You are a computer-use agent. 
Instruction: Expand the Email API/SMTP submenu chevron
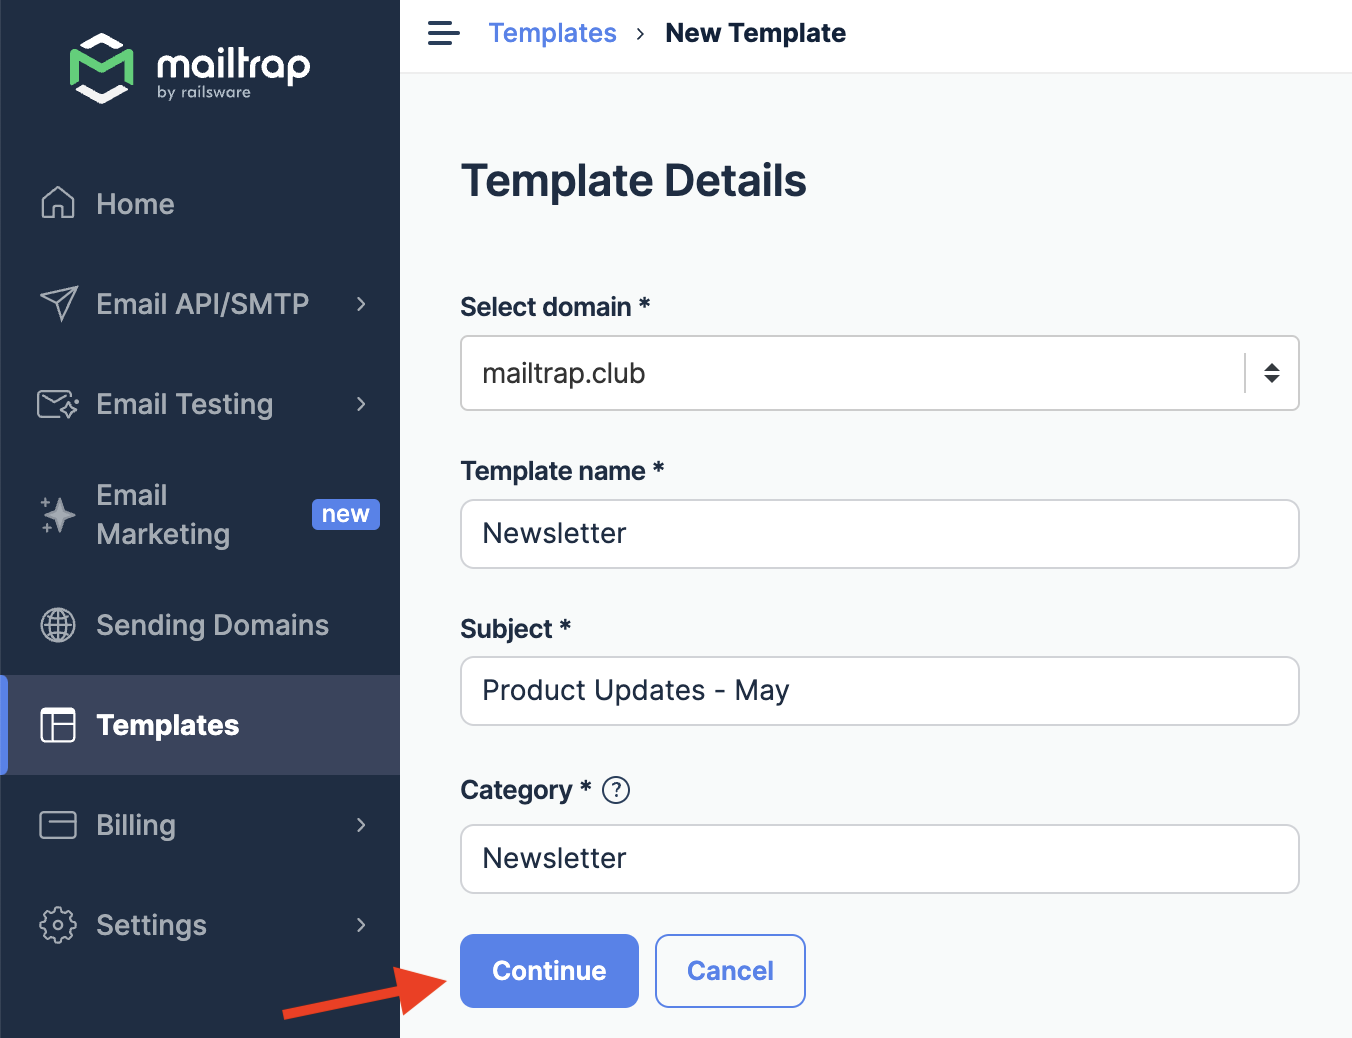click(x=361, y=304)
